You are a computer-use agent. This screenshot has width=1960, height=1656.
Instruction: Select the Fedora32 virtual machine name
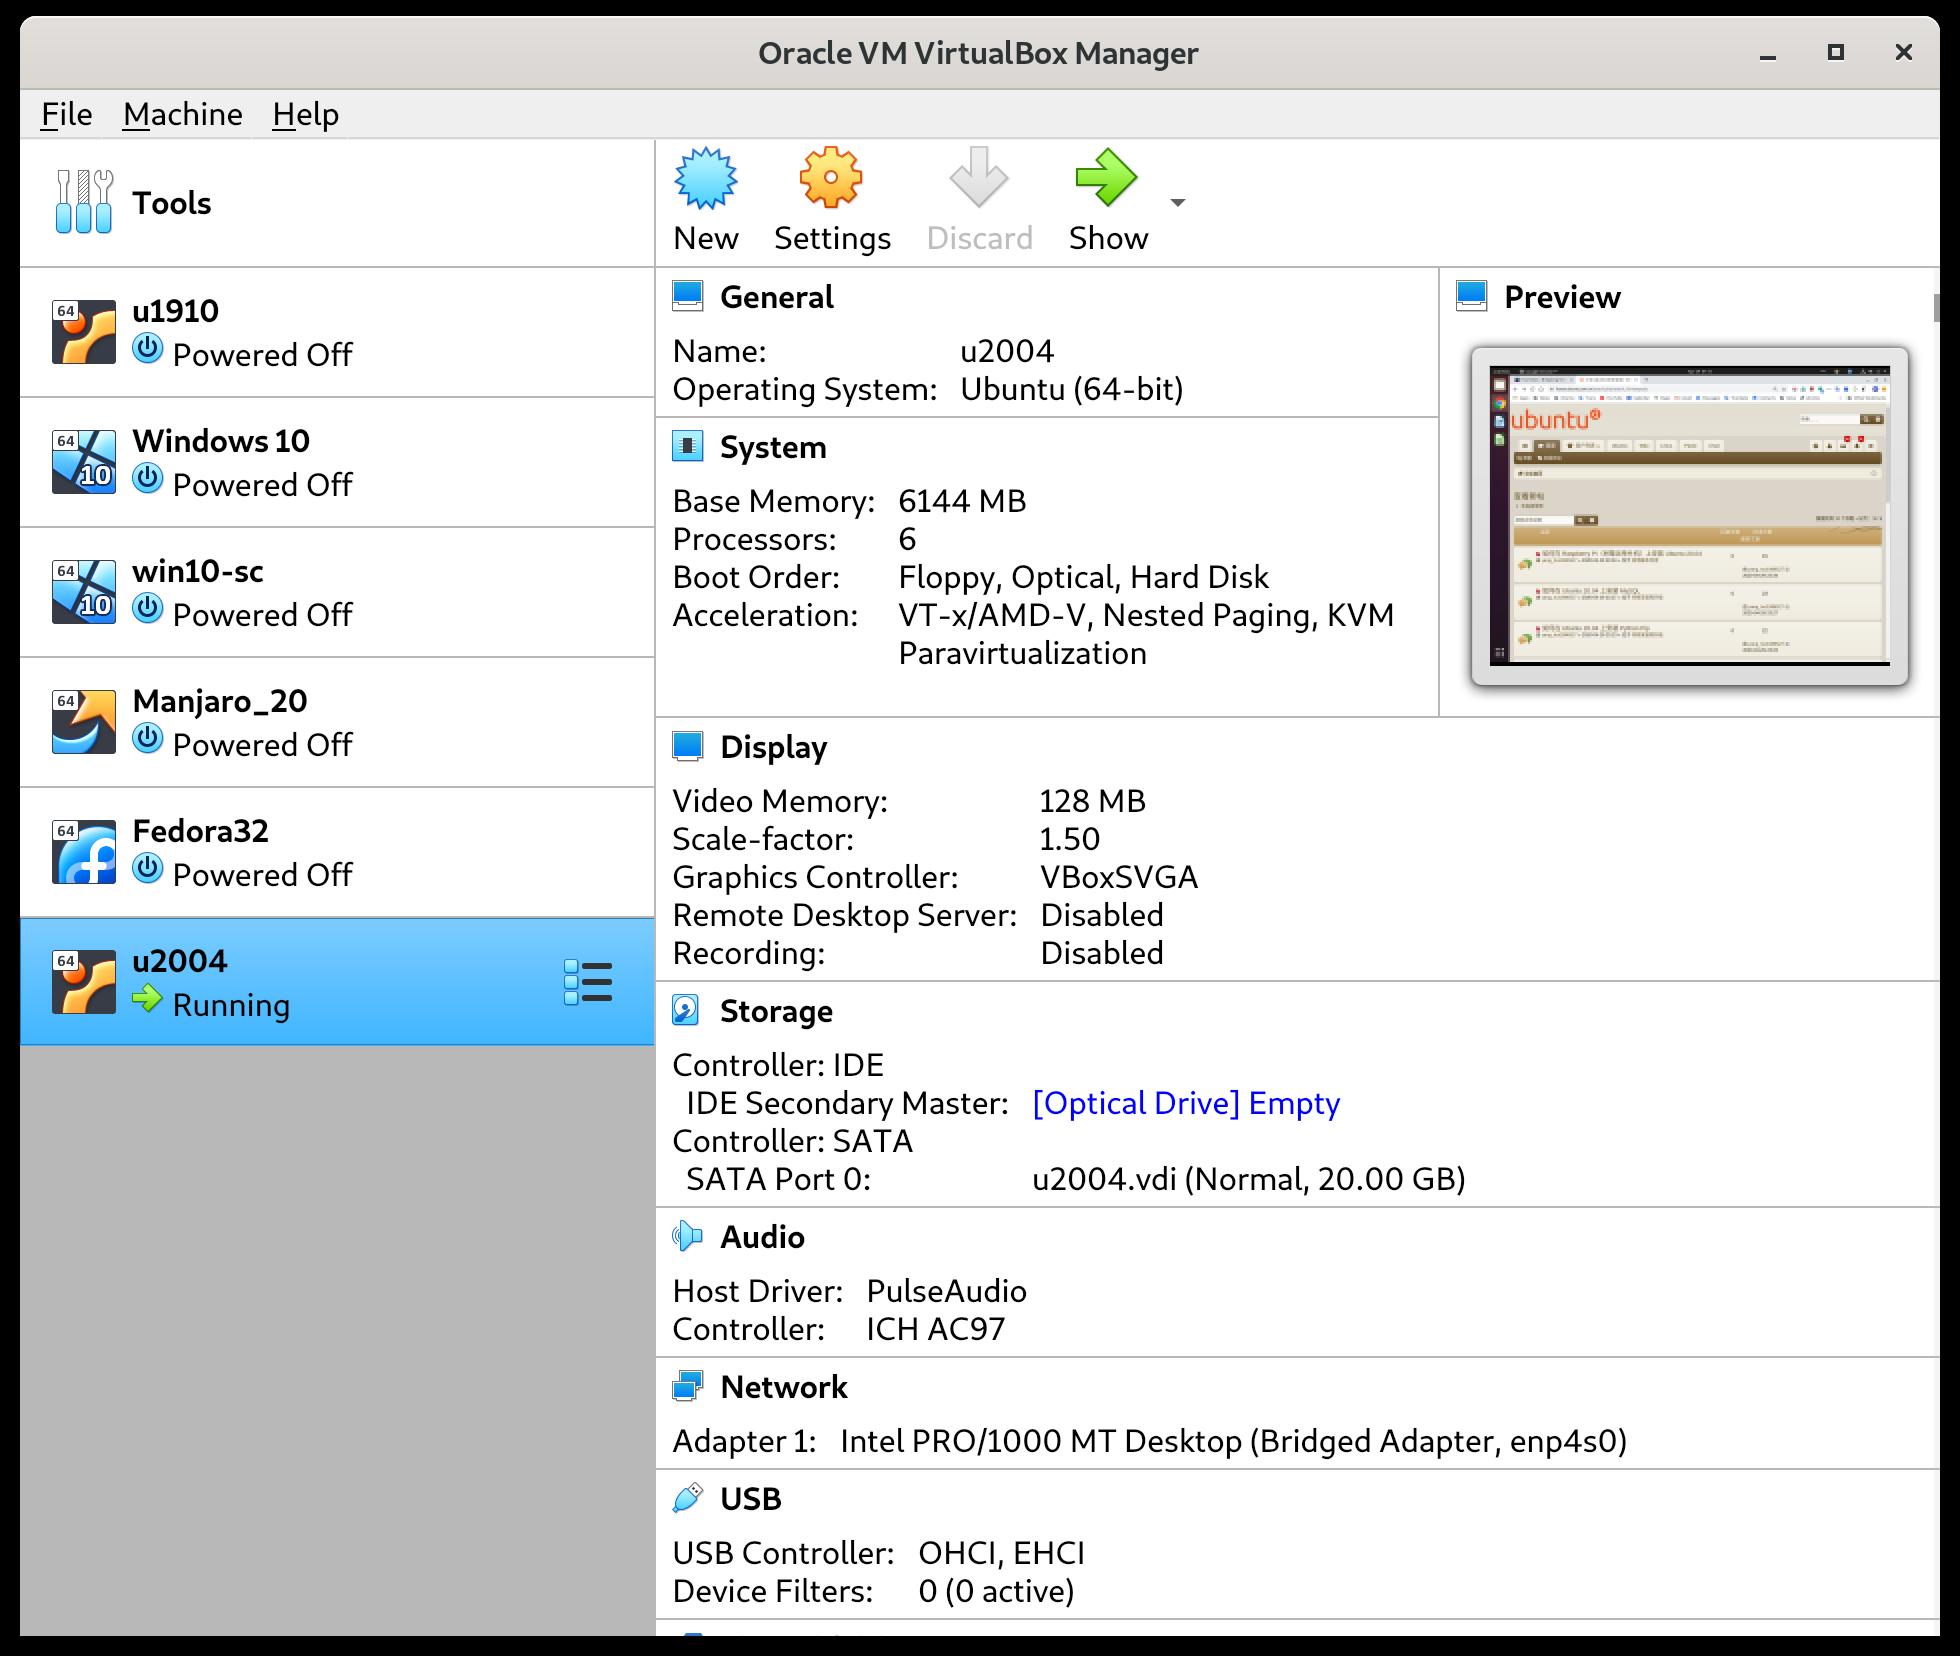(200, 831)
